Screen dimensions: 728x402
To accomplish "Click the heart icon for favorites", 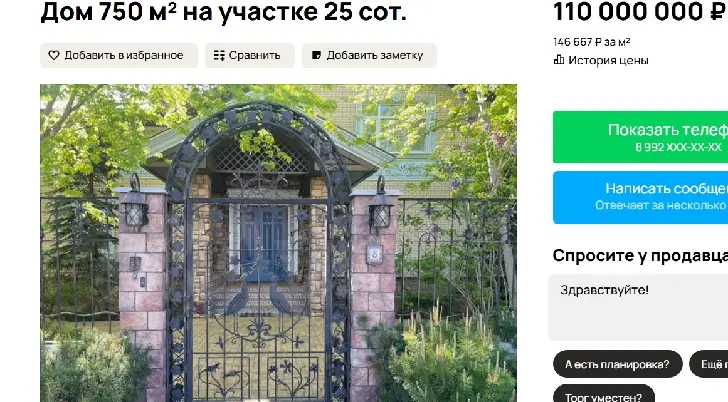I will tap(54, 55).
